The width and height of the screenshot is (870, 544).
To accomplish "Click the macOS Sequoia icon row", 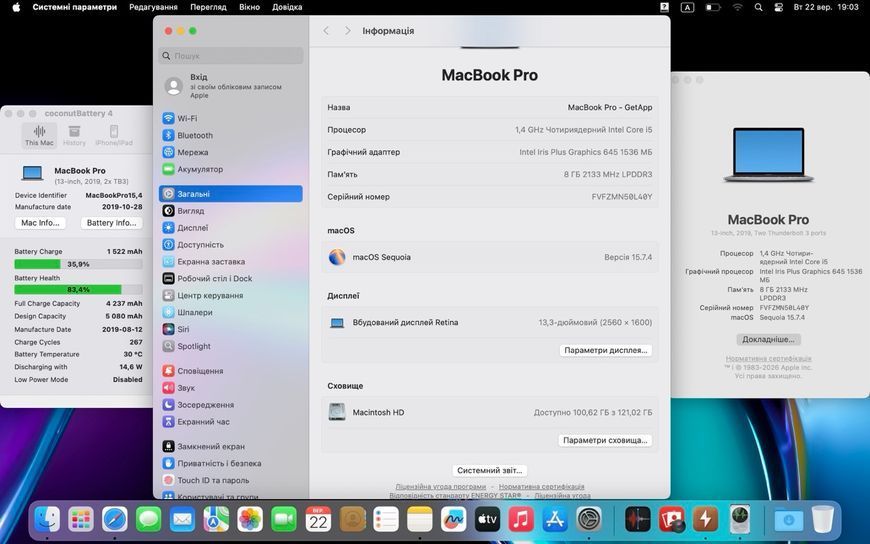I will point(490,257).
